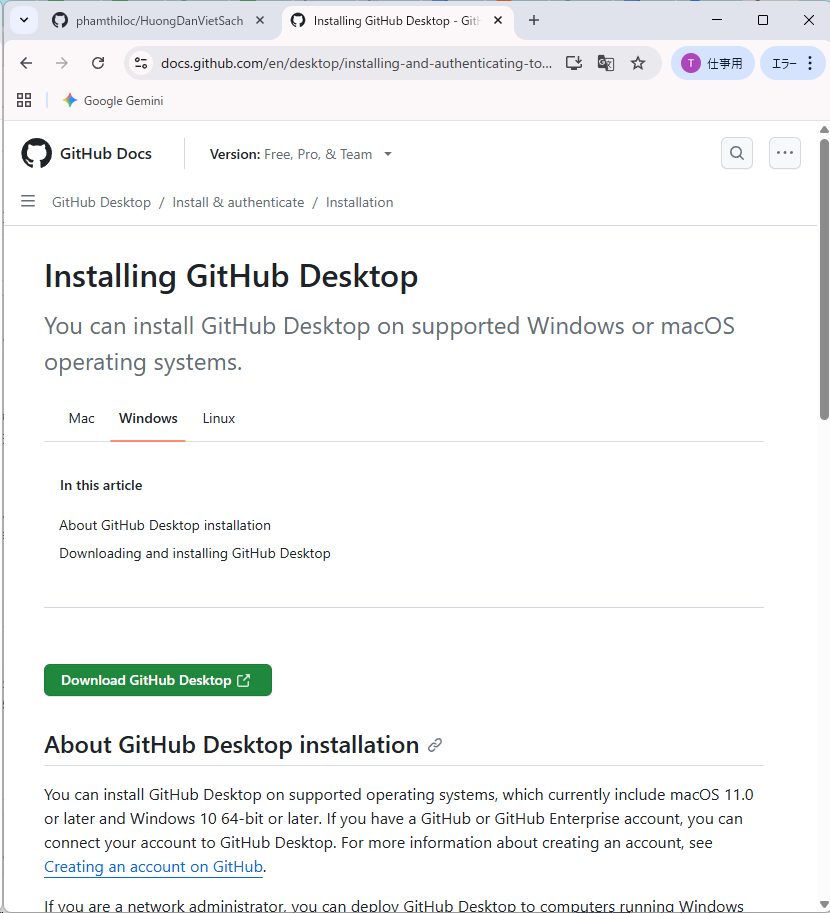The width and height of the screenshot is (830, 913).
Task: Open the sidebar hamburger menu
Action: (28, 201)
